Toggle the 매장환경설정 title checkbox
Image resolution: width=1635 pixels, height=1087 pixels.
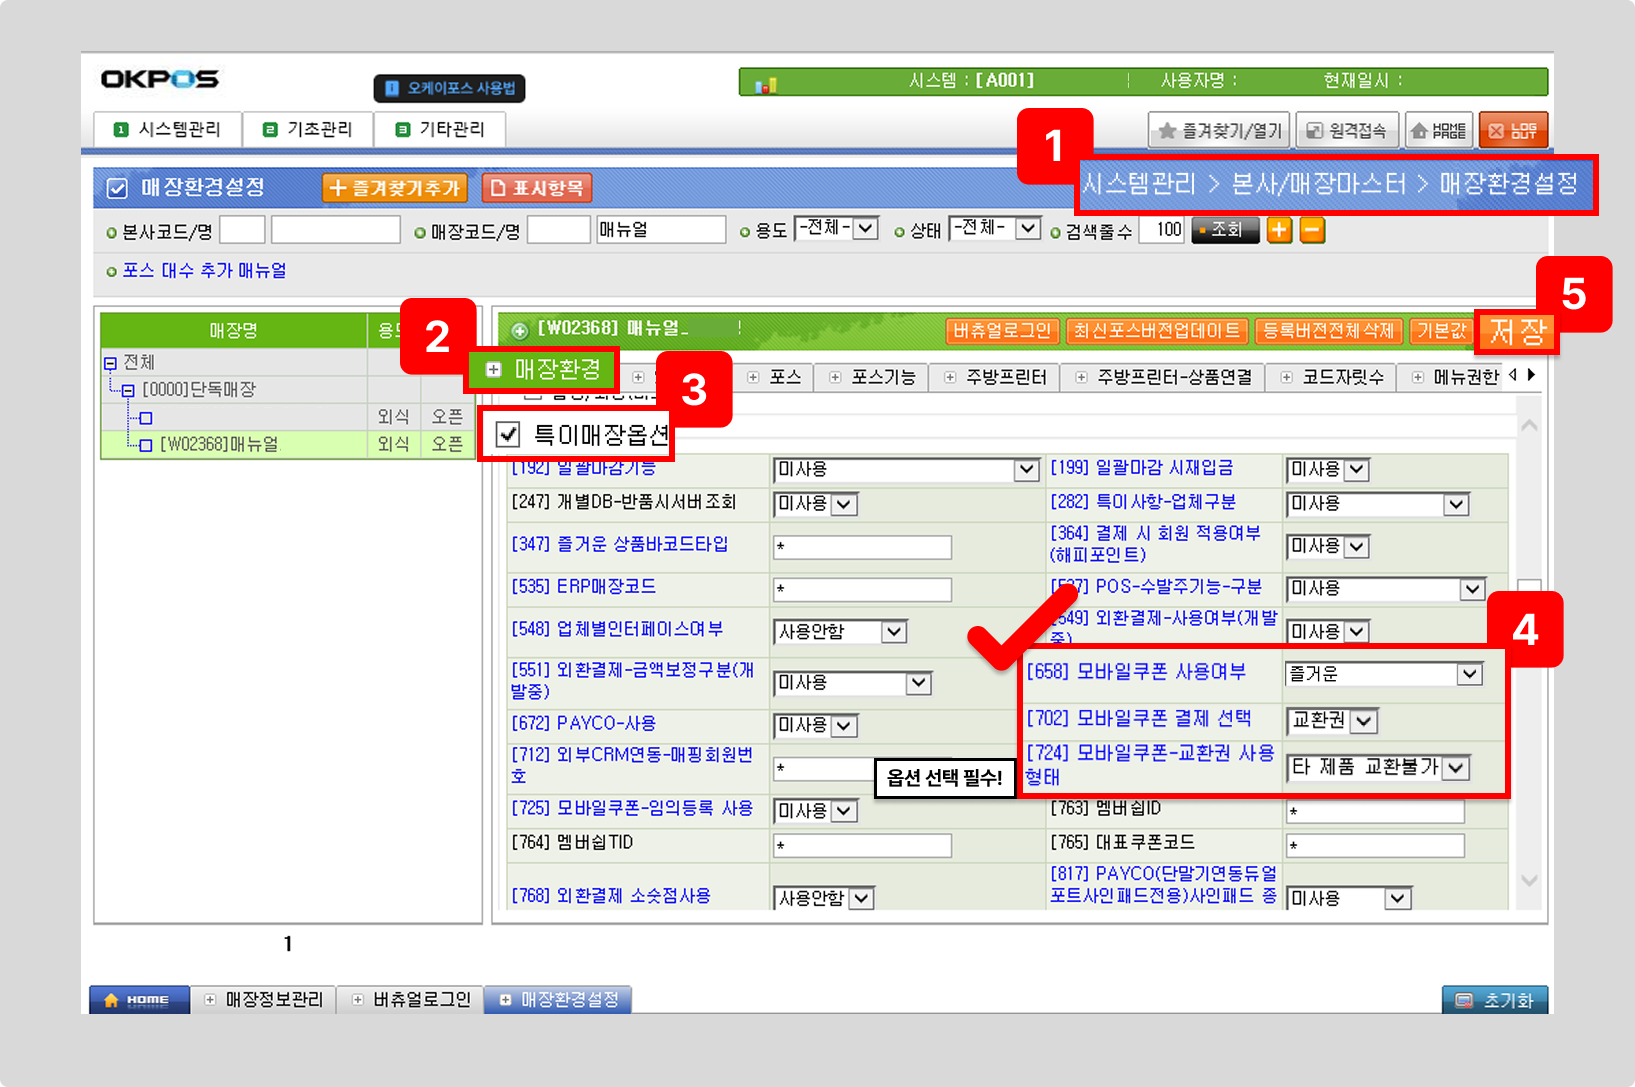[117, 188]
